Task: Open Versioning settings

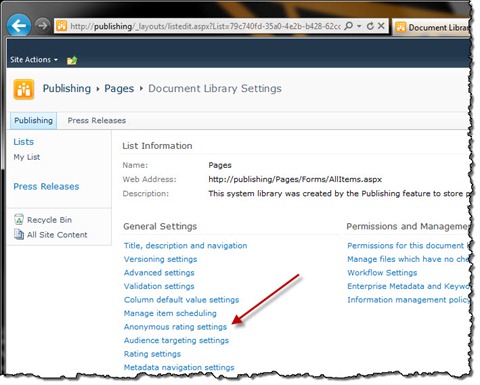Action: (160, 259)
